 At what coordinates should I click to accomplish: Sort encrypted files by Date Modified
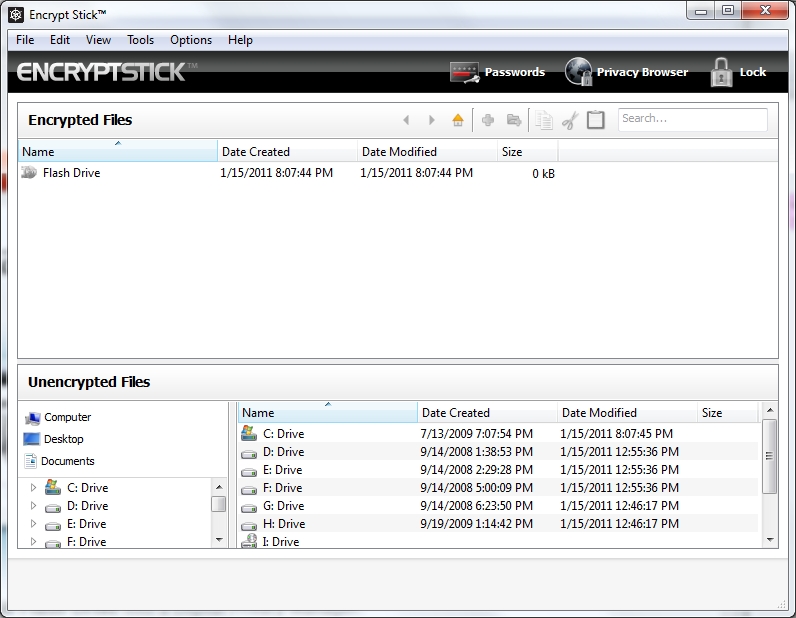pos(427,151)
